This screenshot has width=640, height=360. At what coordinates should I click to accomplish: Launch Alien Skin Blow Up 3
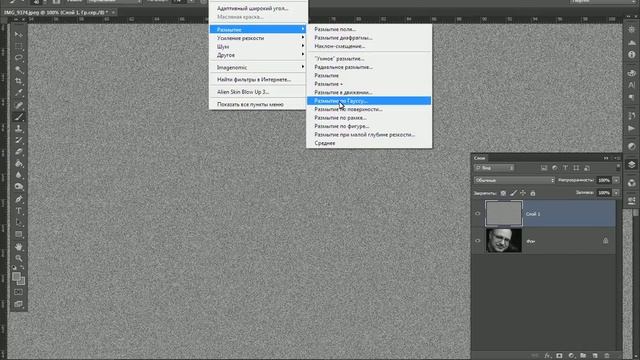258,92
